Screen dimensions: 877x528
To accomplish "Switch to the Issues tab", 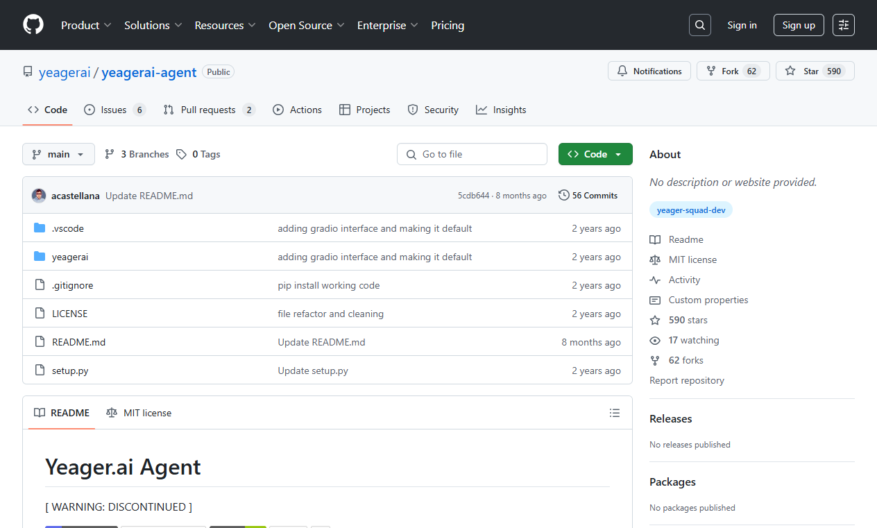I will point(114,110).
